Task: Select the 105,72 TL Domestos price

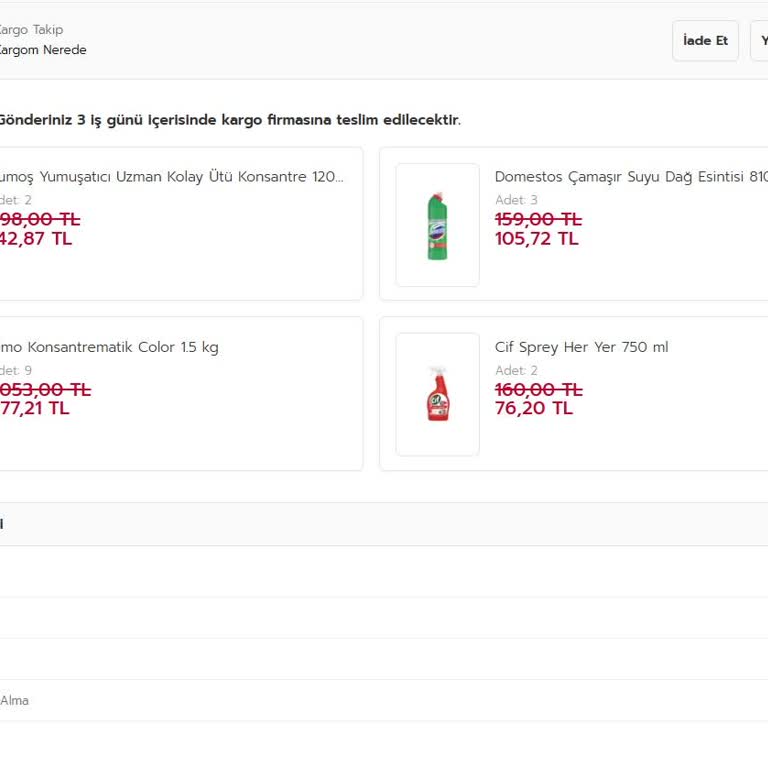Action: pos(536,239)
